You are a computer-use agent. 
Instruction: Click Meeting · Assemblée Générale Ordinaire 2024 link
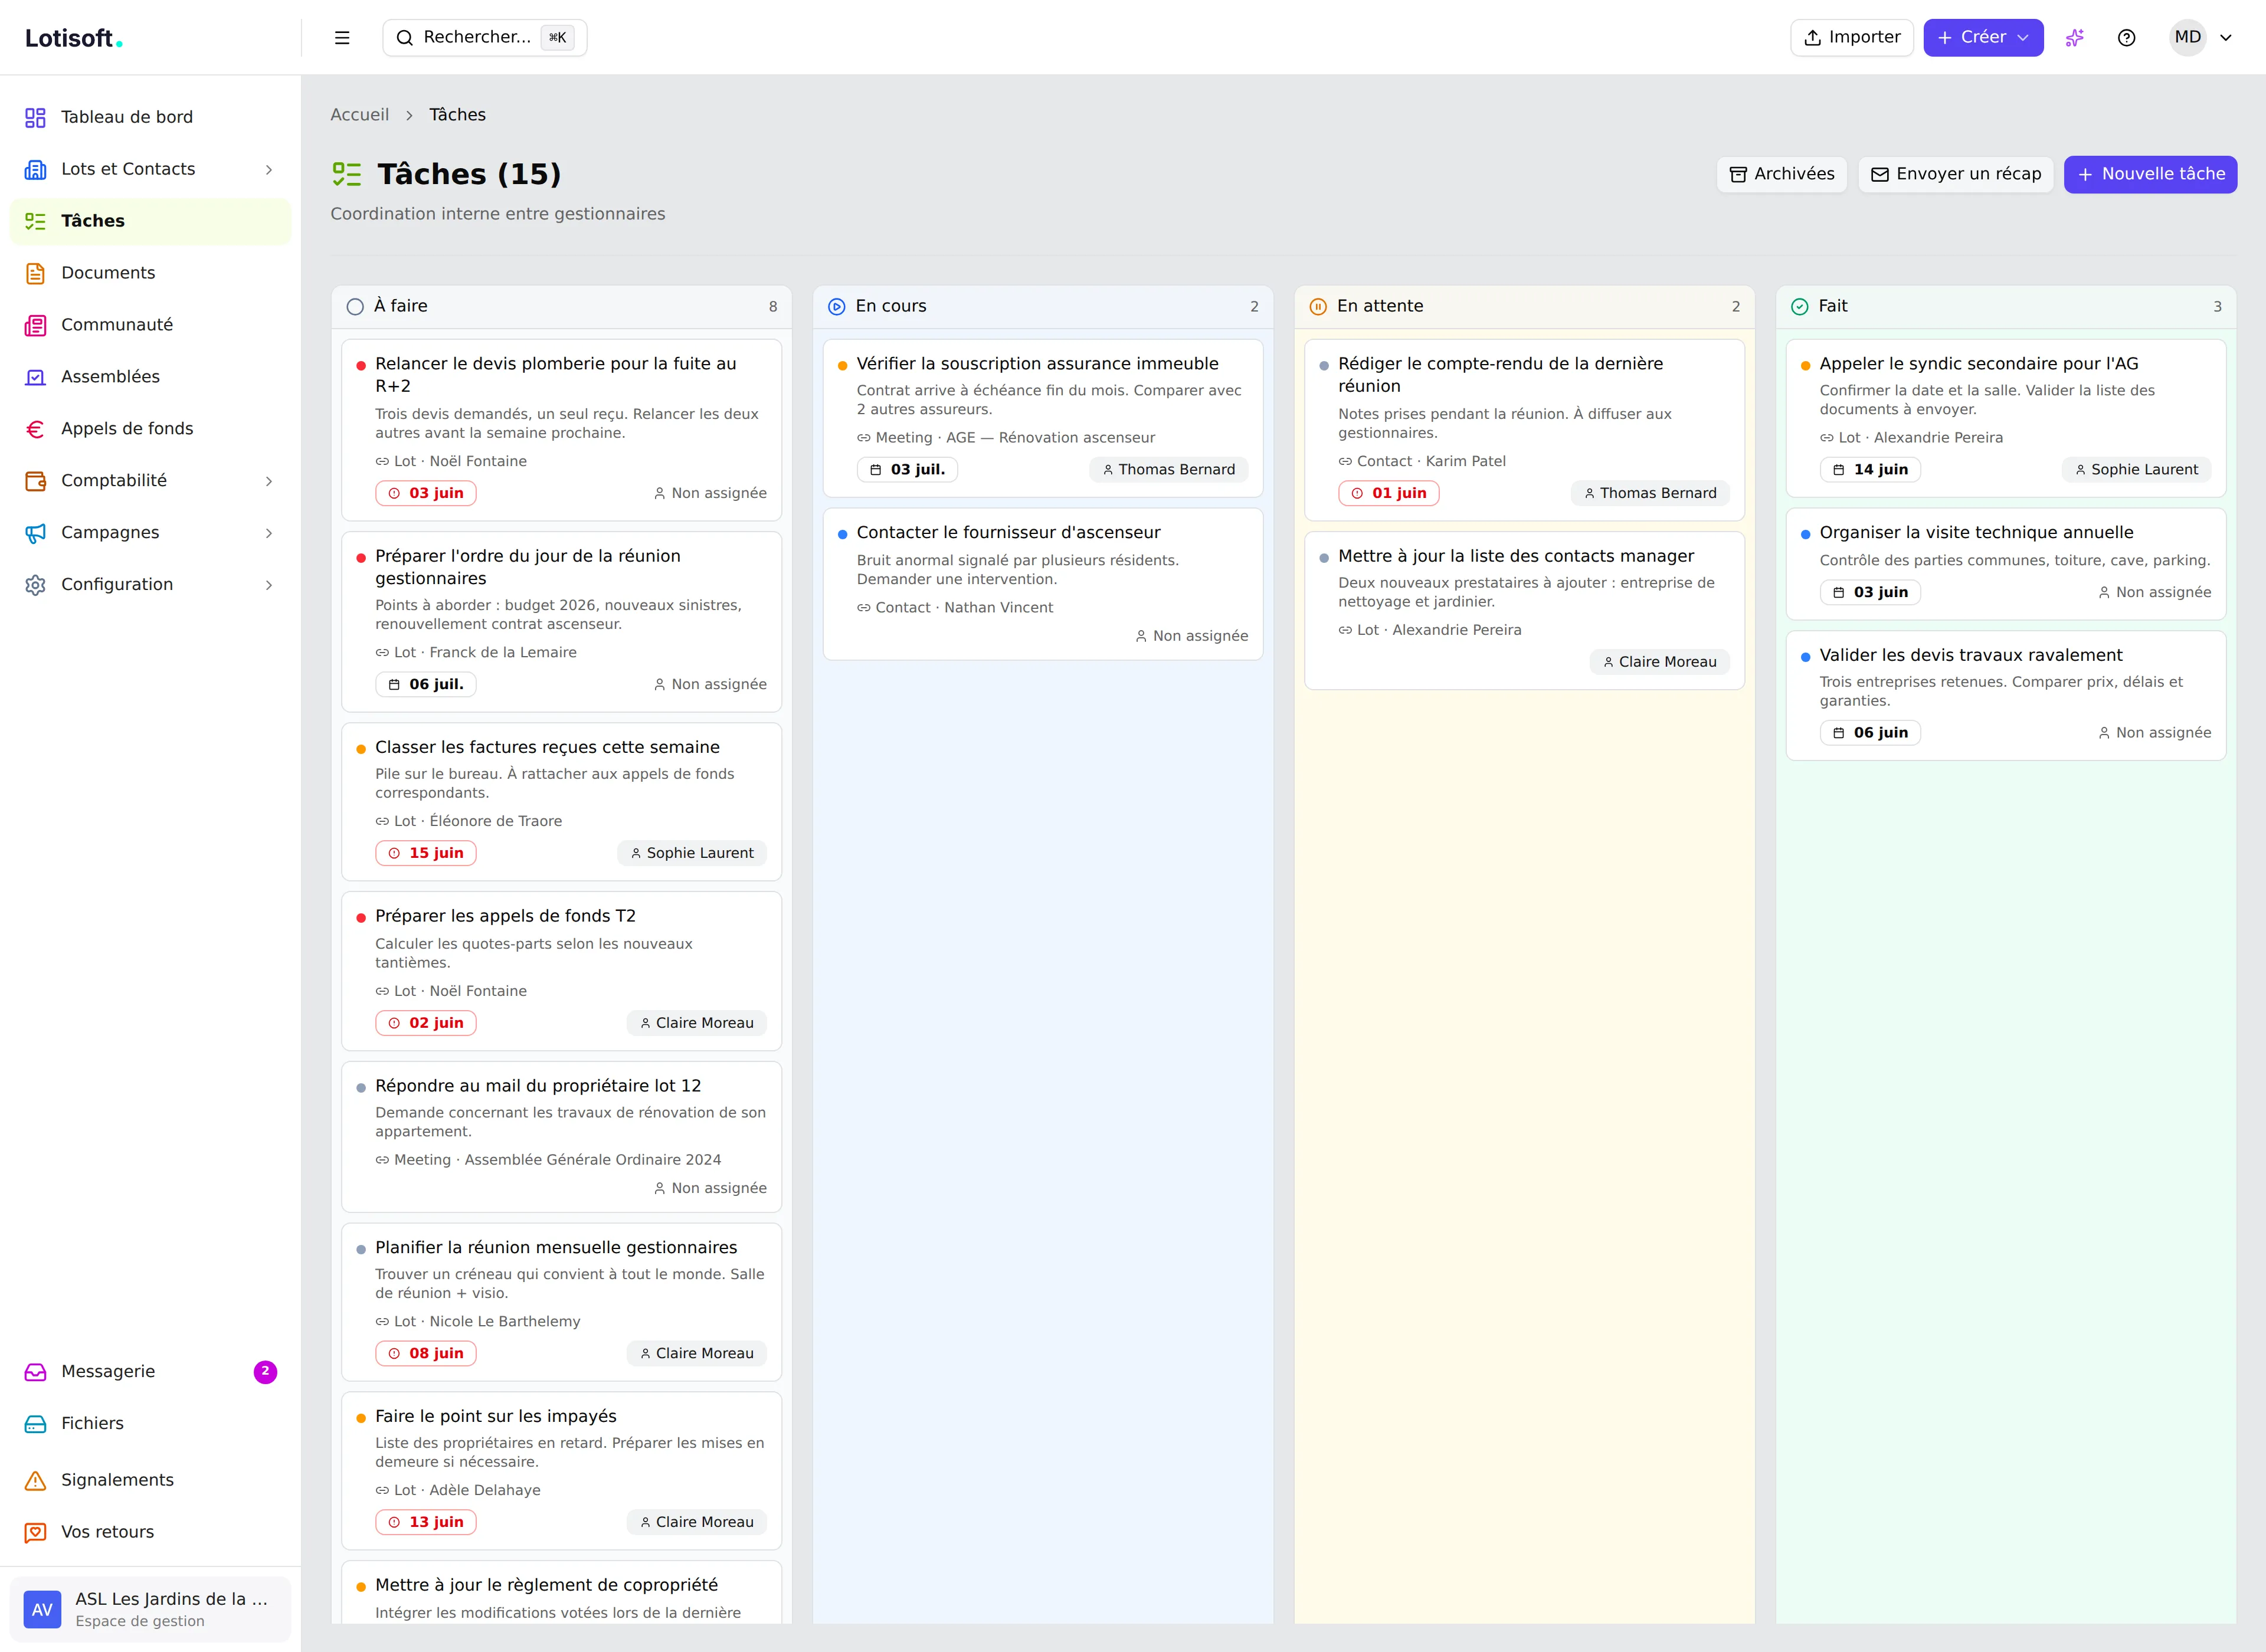(x=548, y=1160)
